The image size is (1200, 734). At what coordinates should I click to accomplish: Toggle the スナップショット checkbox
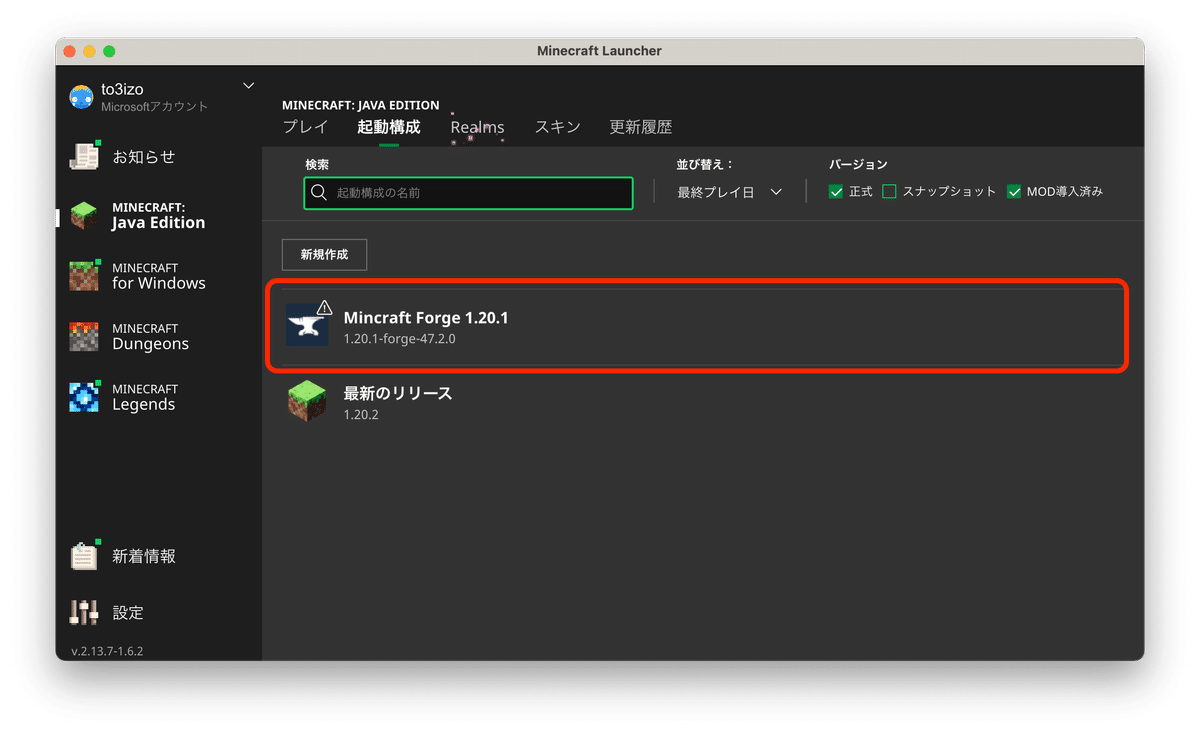889,192
